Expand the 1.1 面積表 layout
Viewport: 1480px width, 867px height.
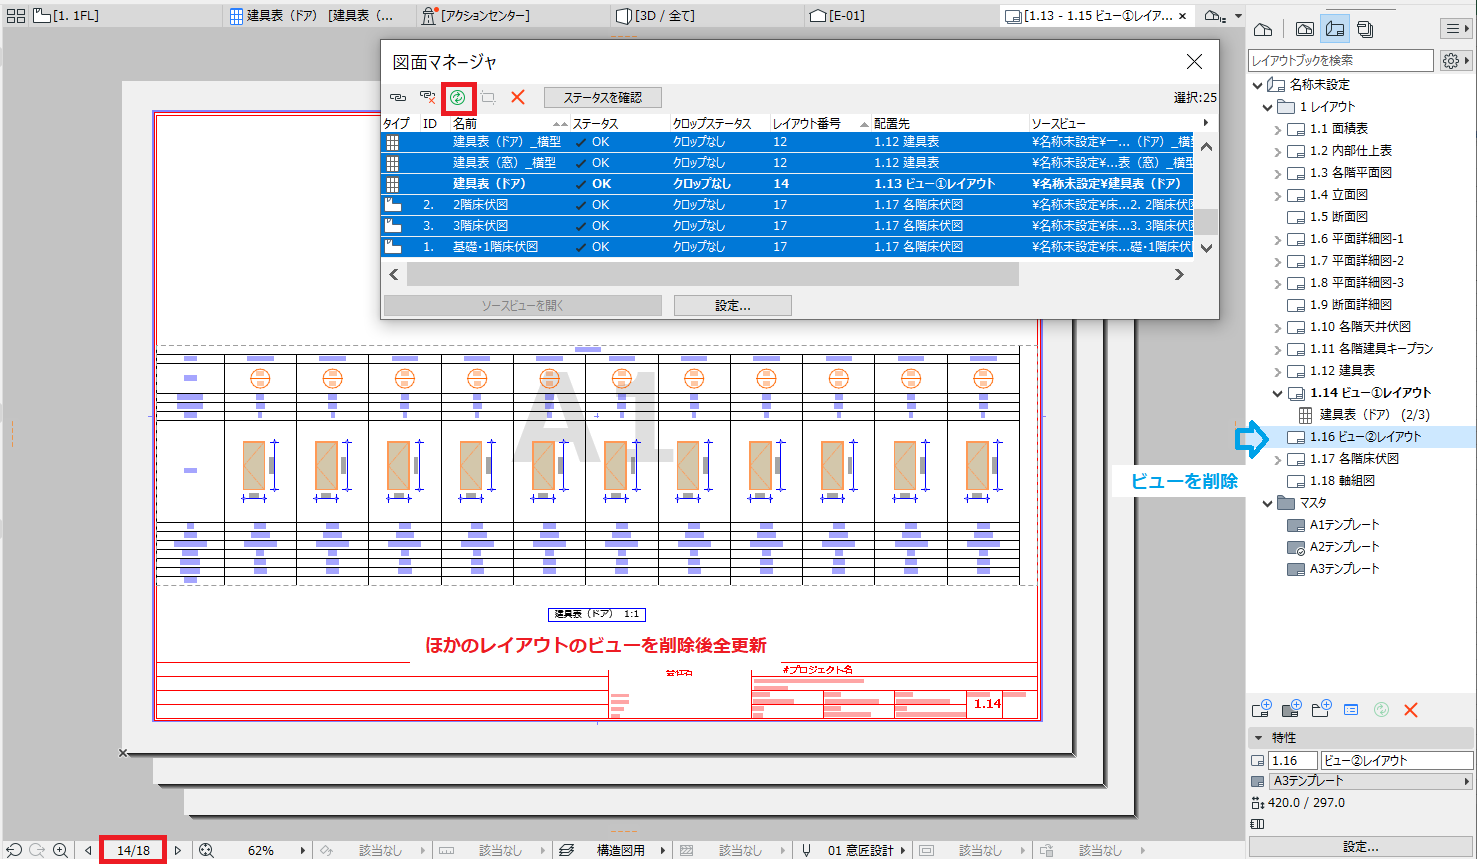click(1278, 129)
